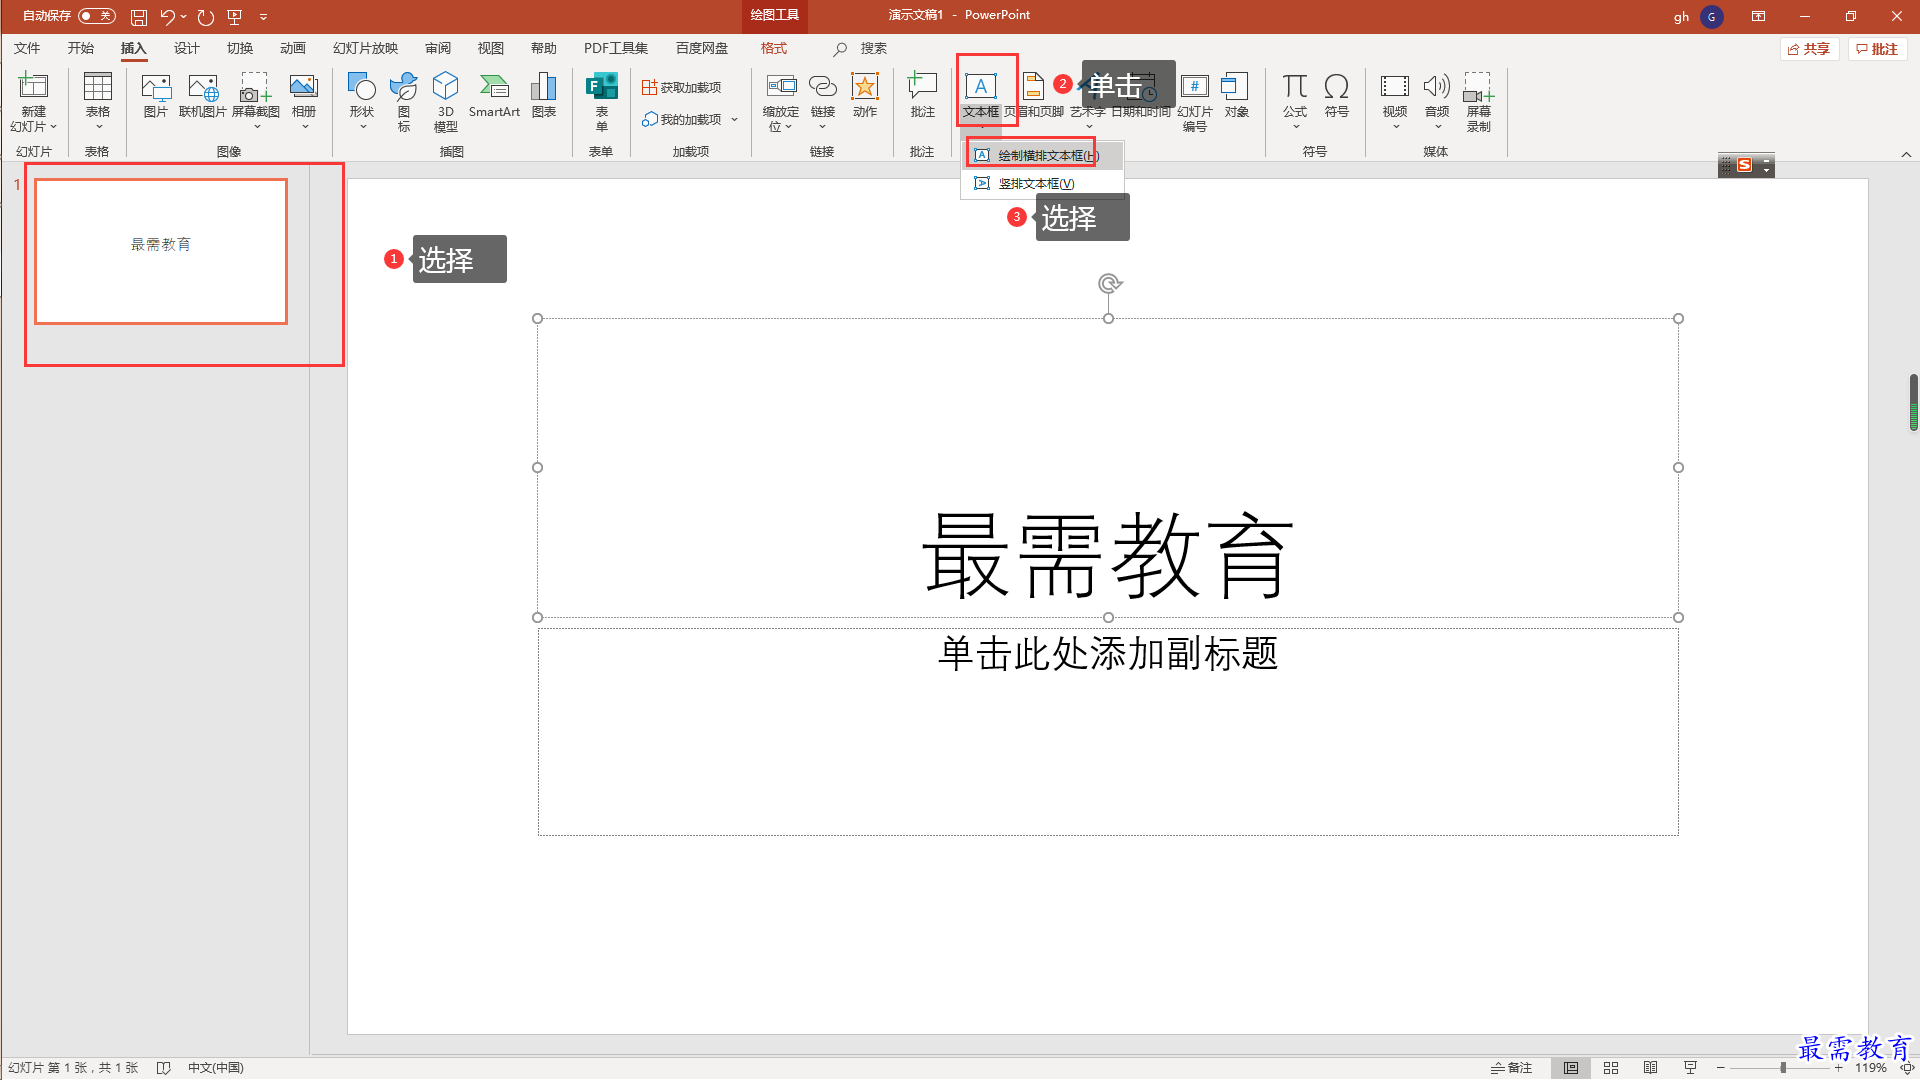This screenshot has height=1080, width=1920.
Task: Click the Photo Album (相册) icon
Action: [304, 86]
